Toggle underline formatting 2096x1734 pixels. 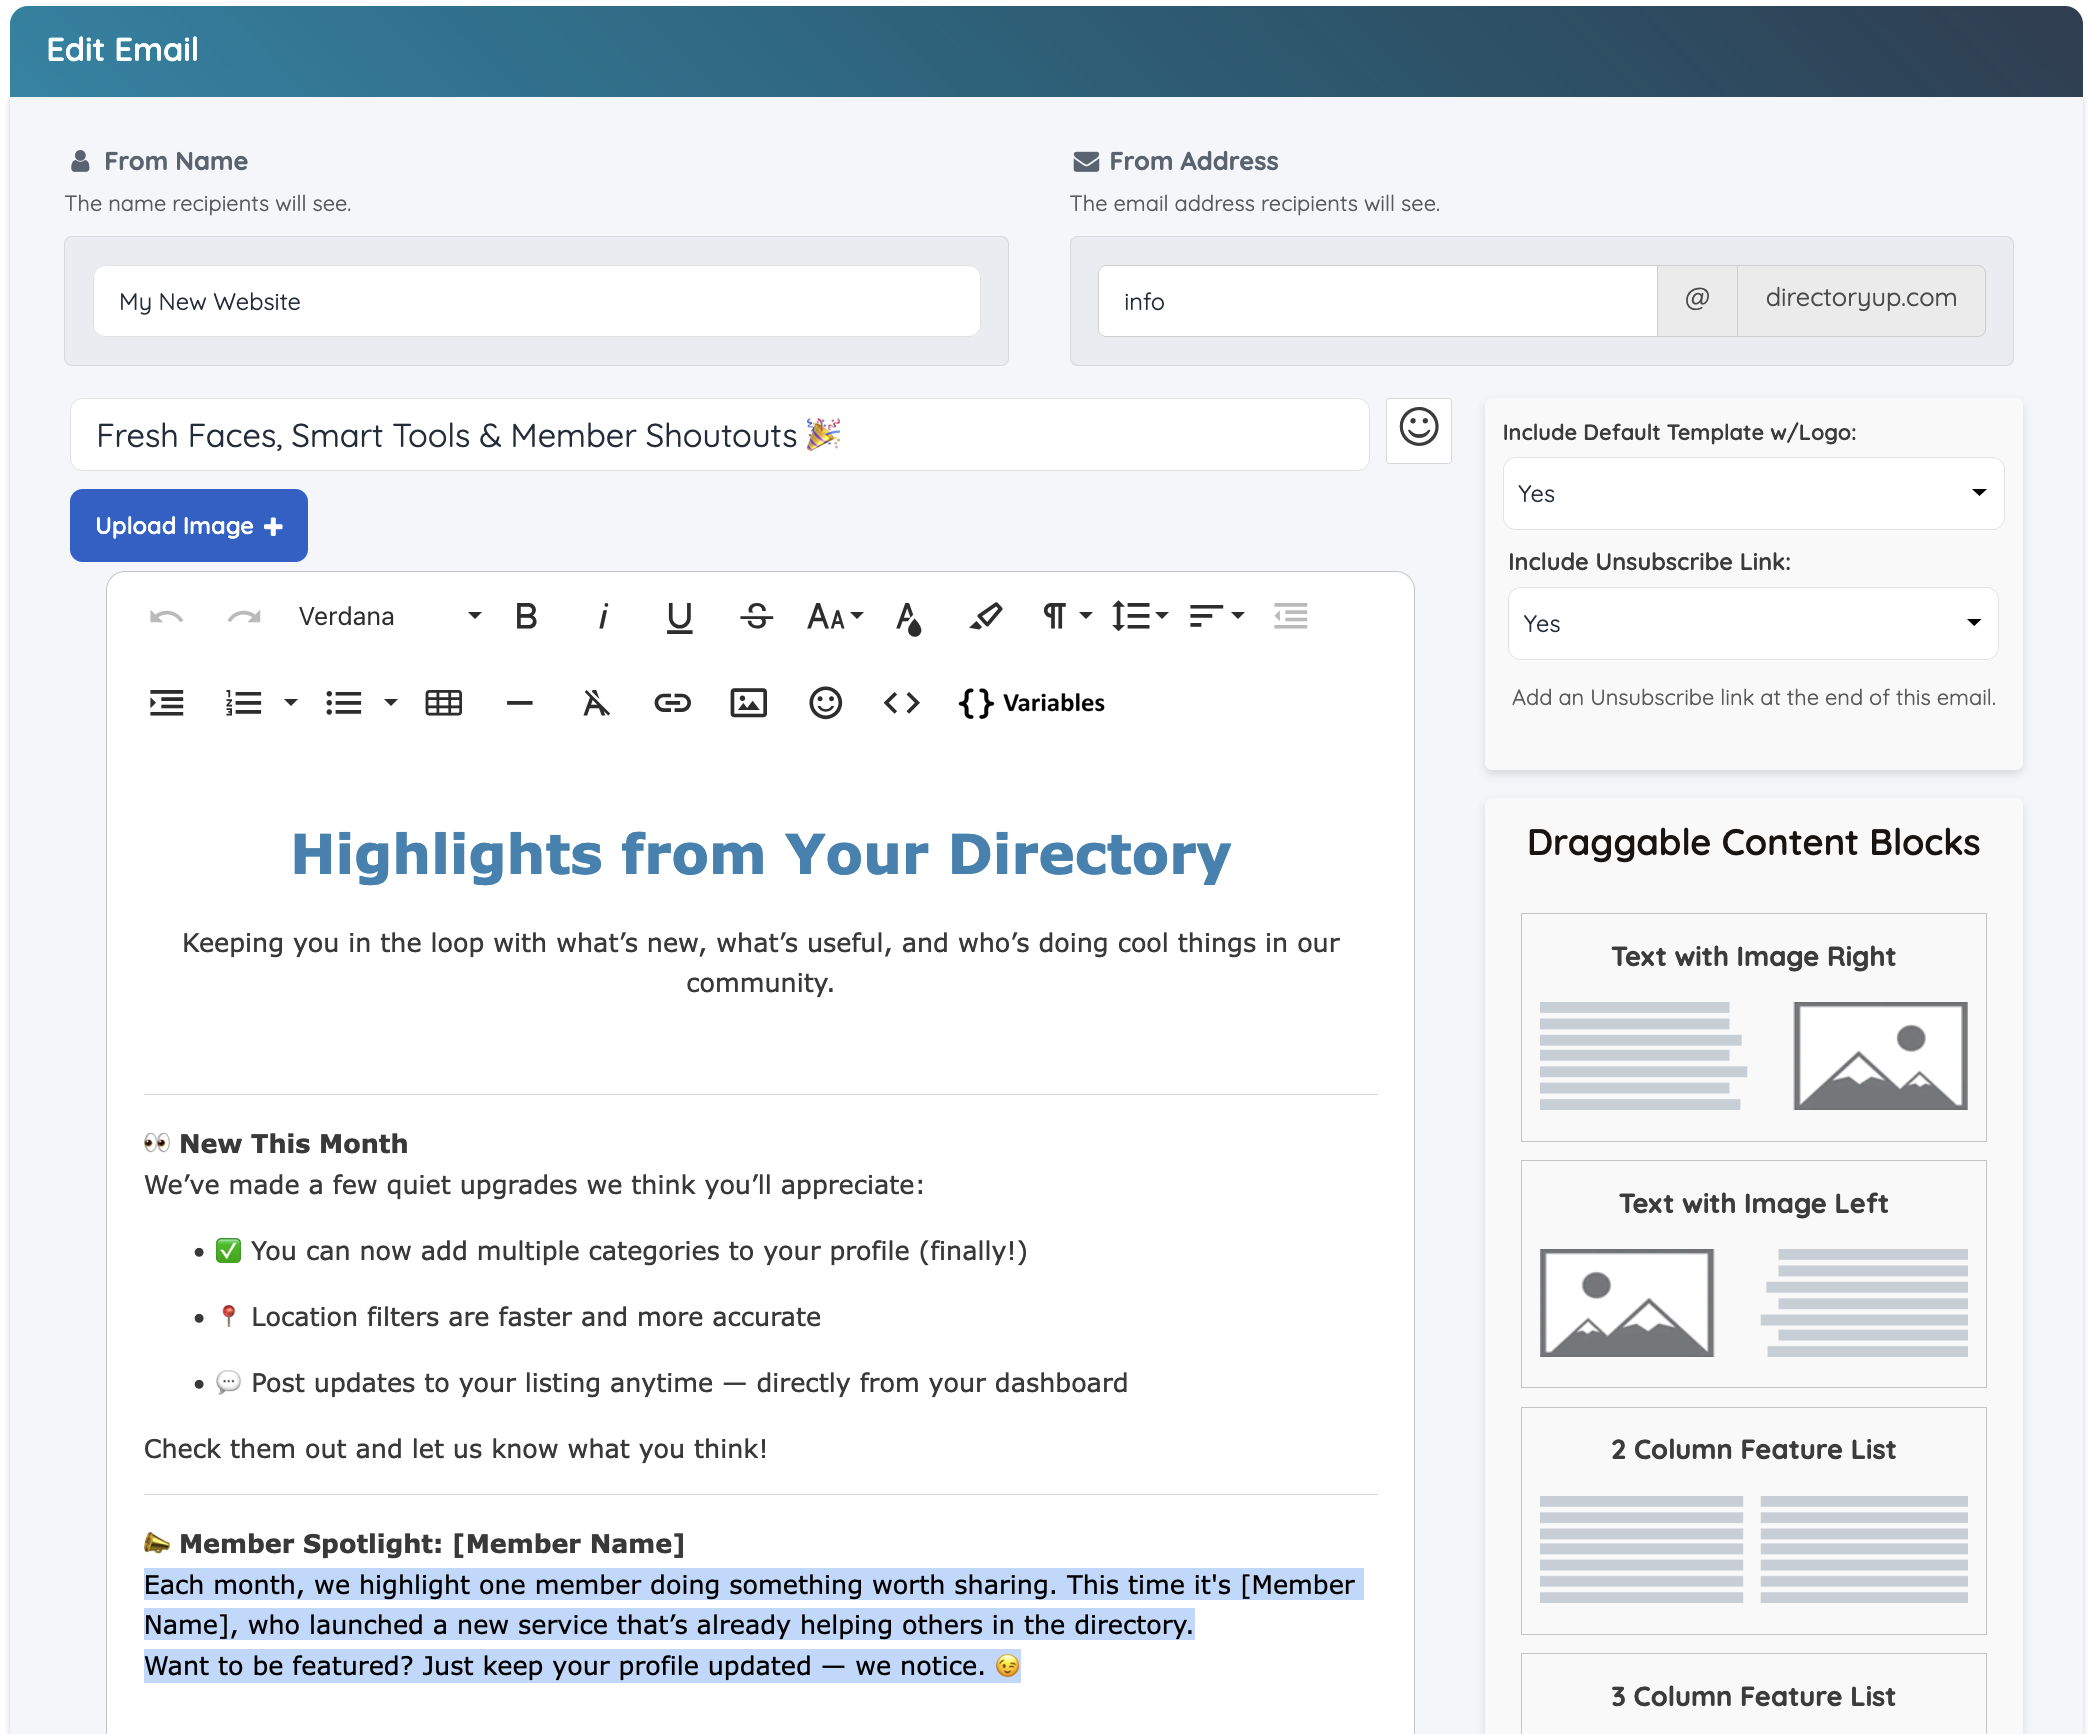(x=679, y=616)
